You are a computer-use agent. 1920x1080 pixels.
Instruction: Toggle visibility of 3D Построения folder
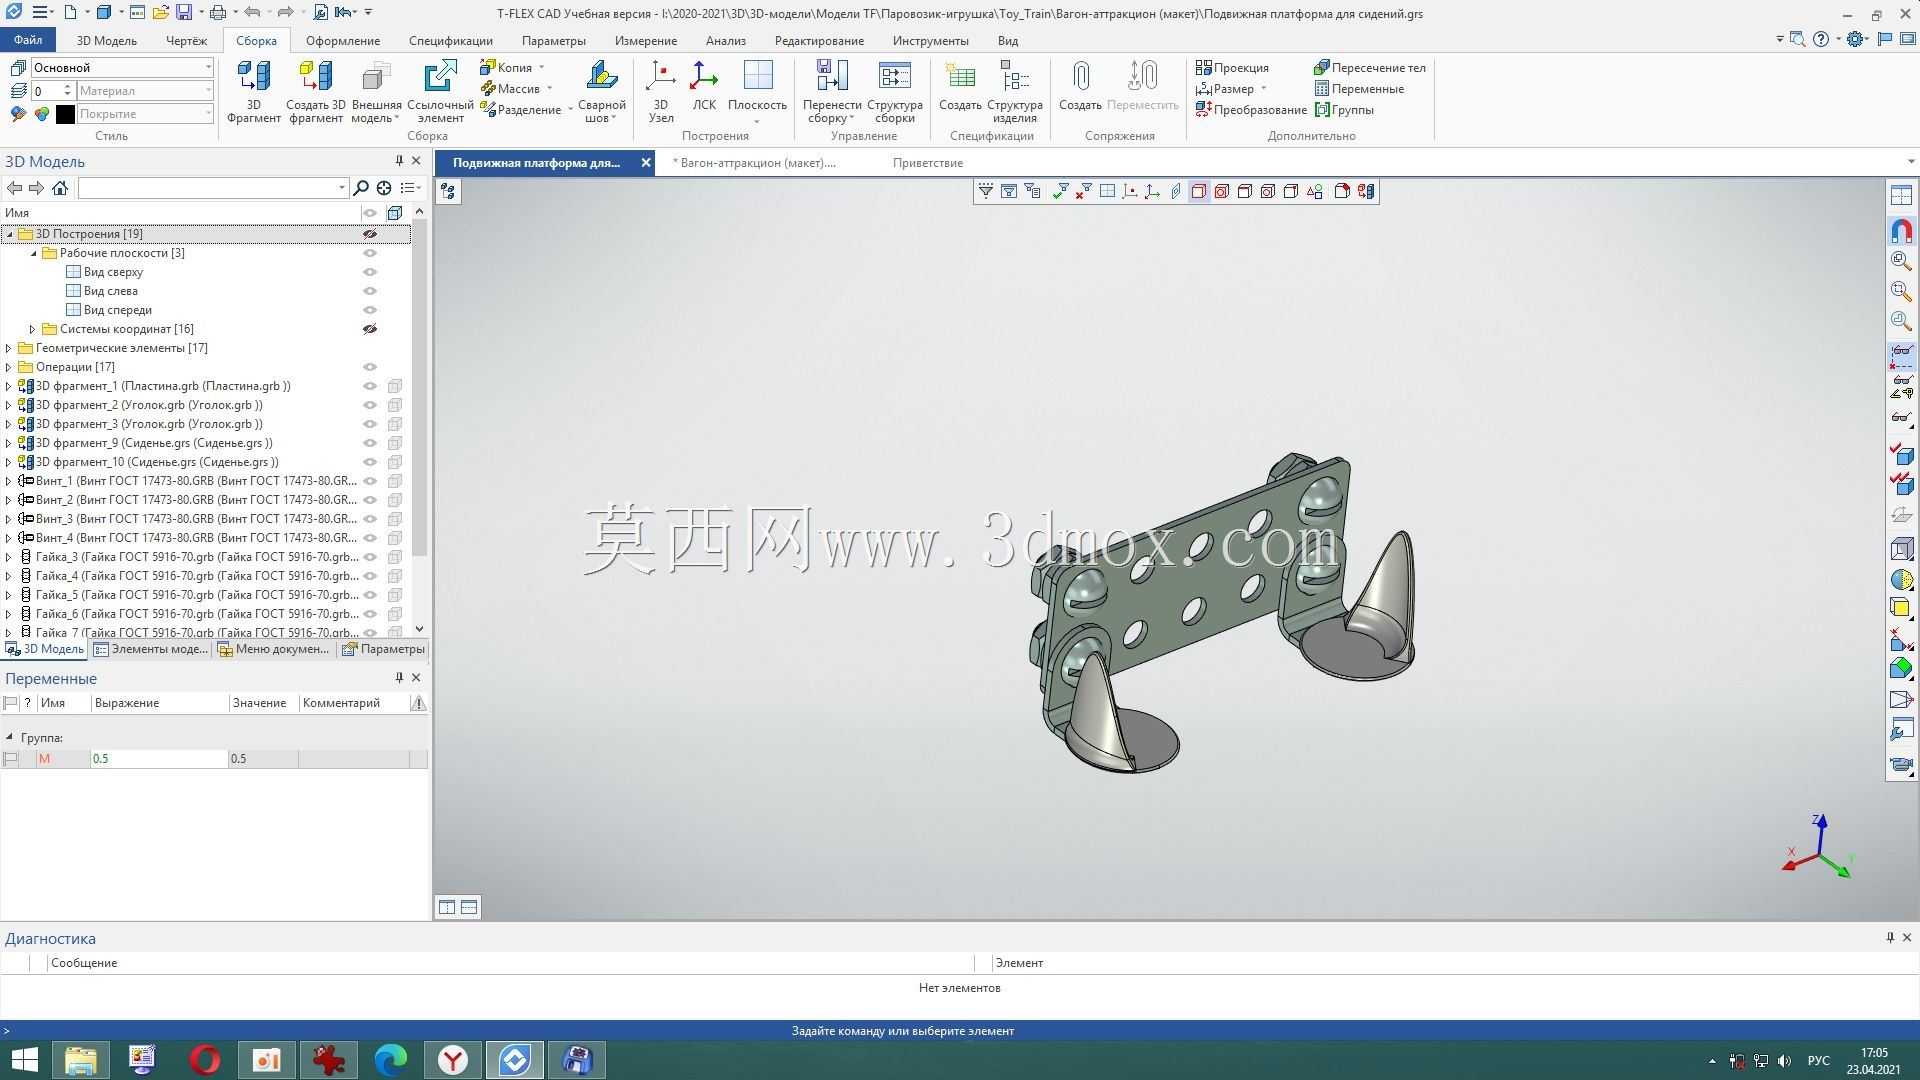[x=370, y=234]
